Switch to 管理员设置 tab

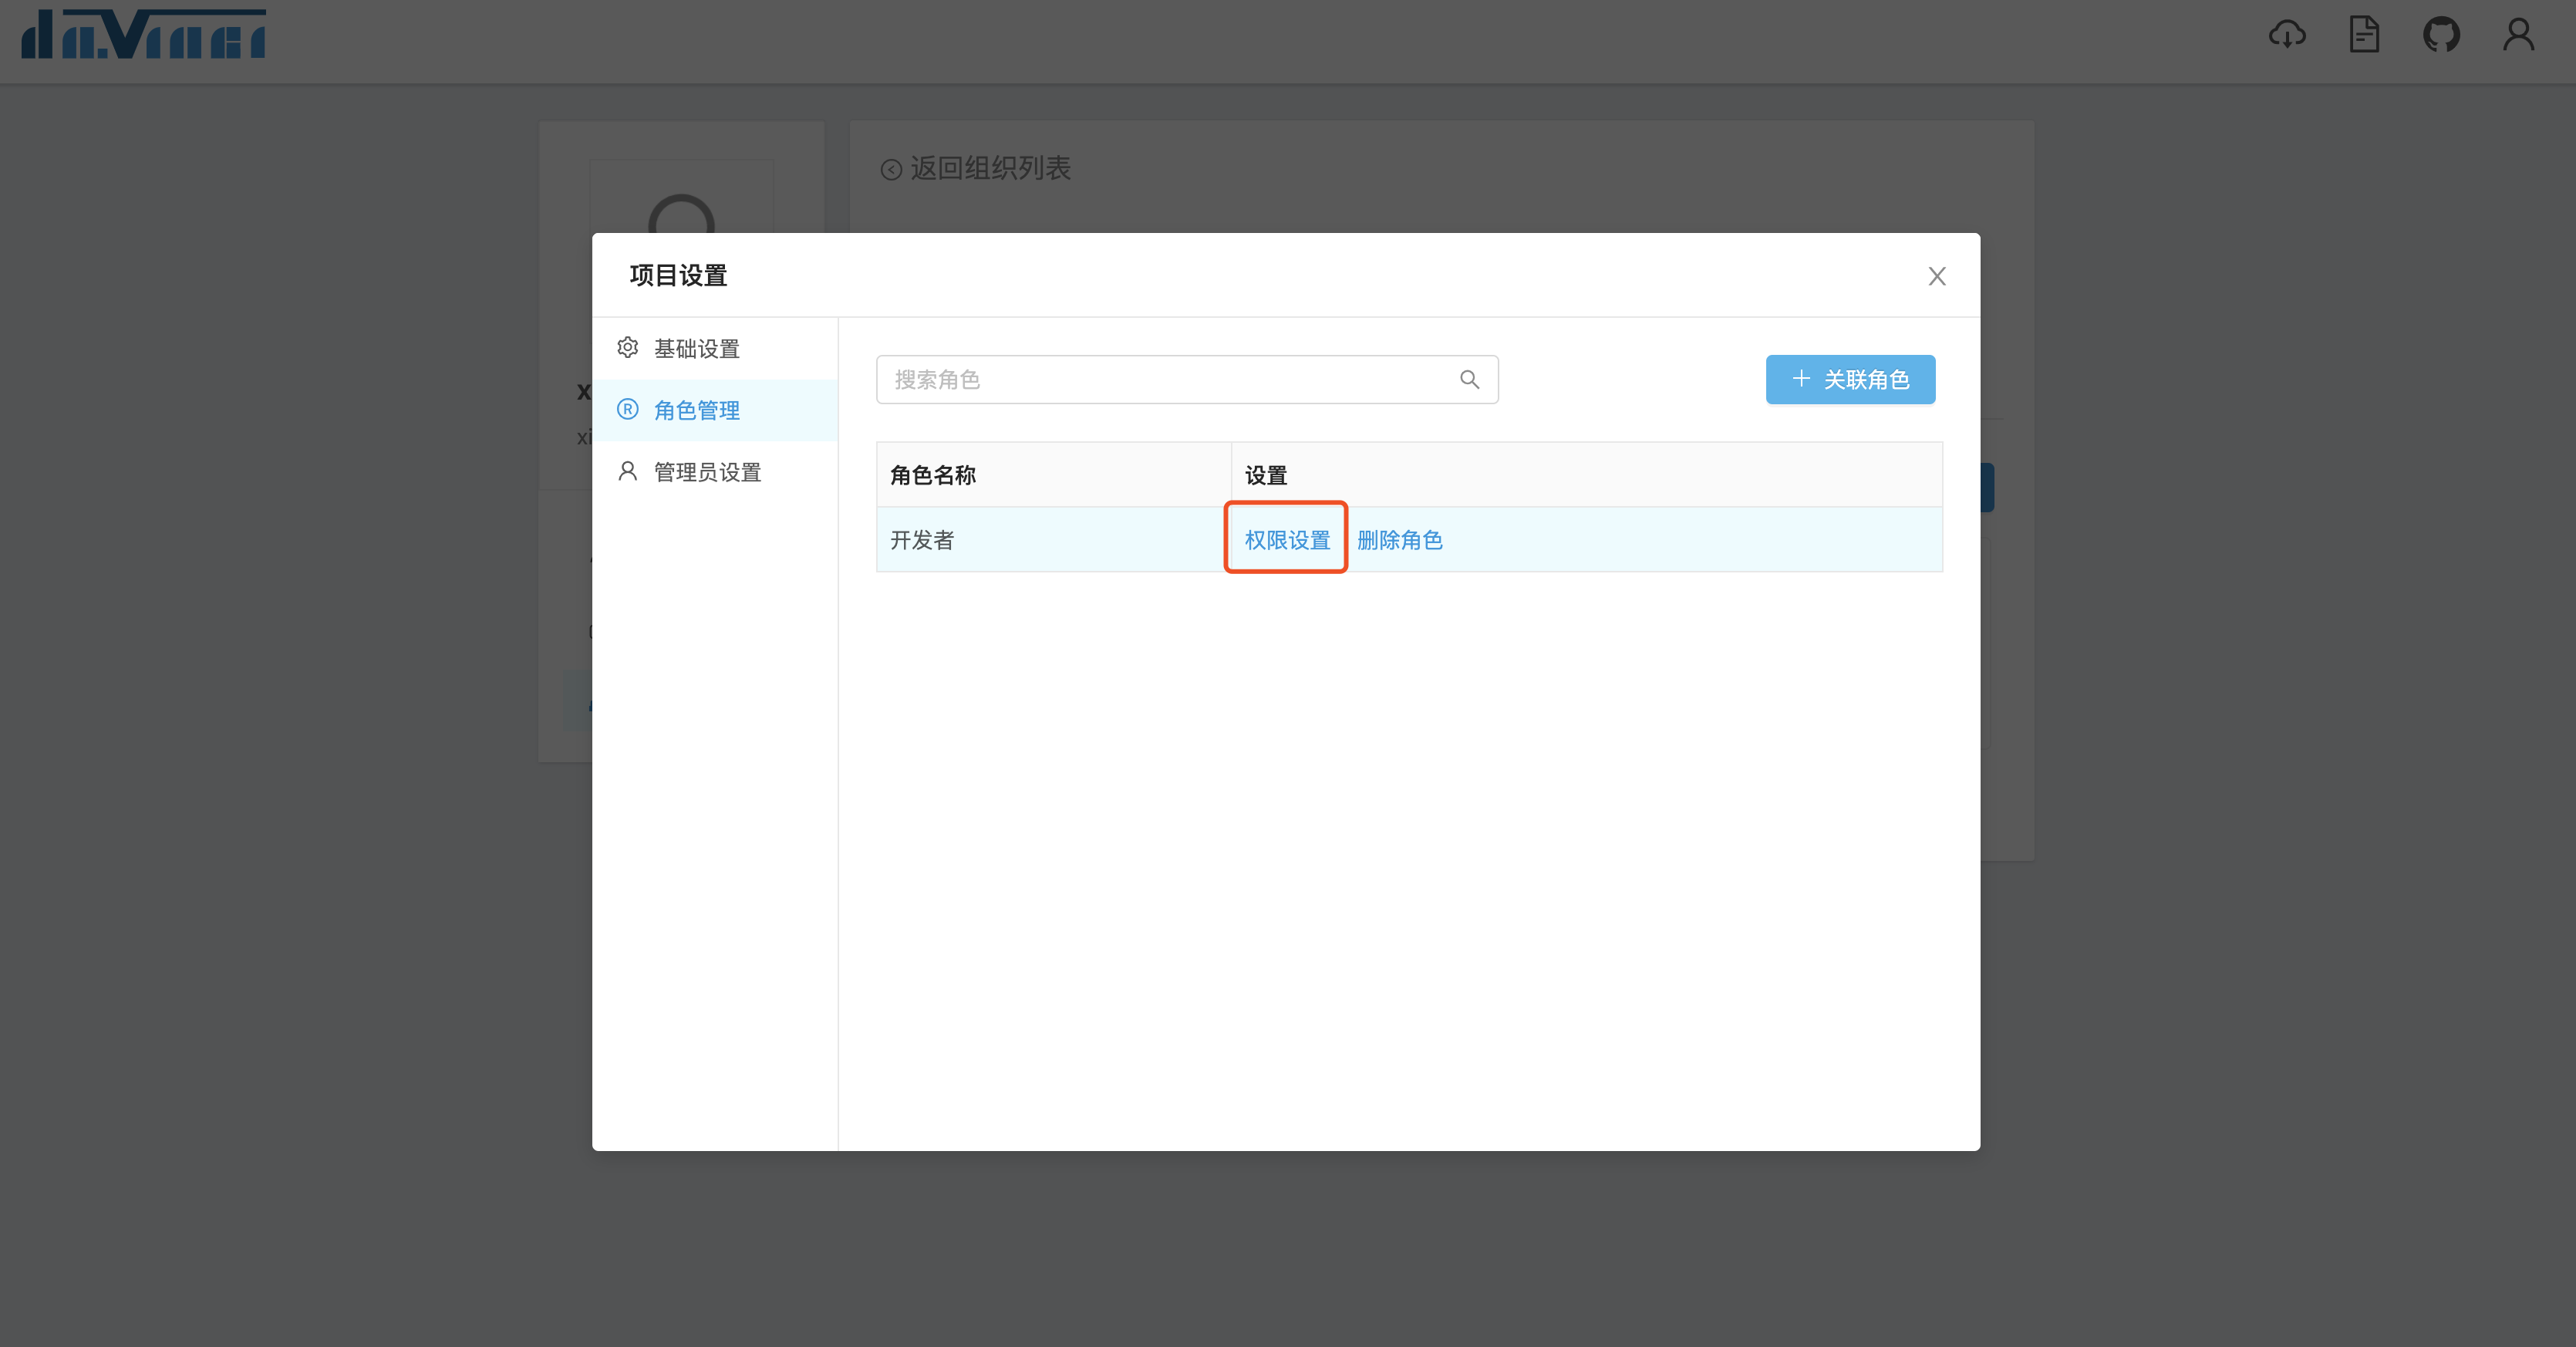(x=707, y=472)
